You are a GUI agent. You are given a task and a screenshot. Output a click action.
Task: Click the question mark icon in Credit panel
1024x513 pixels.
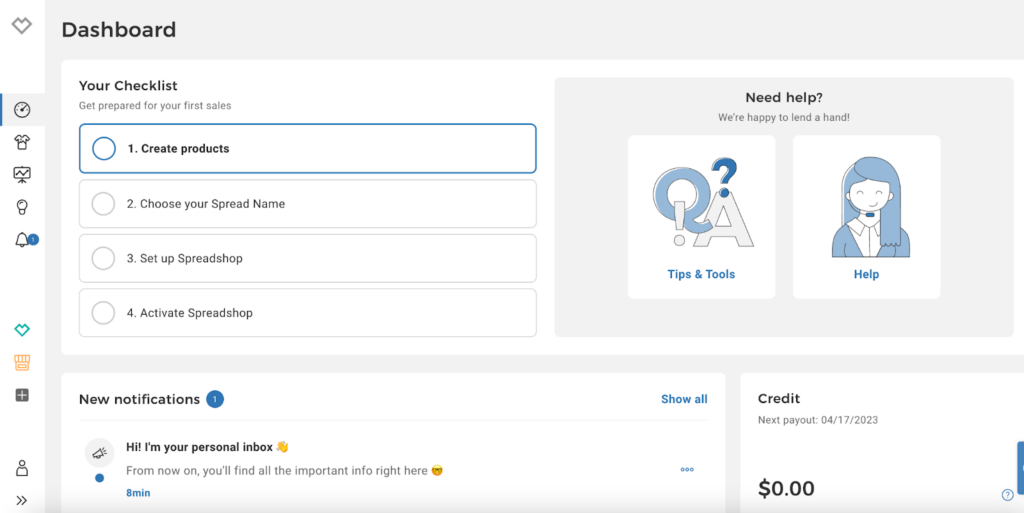click(x=1007, y=494)
